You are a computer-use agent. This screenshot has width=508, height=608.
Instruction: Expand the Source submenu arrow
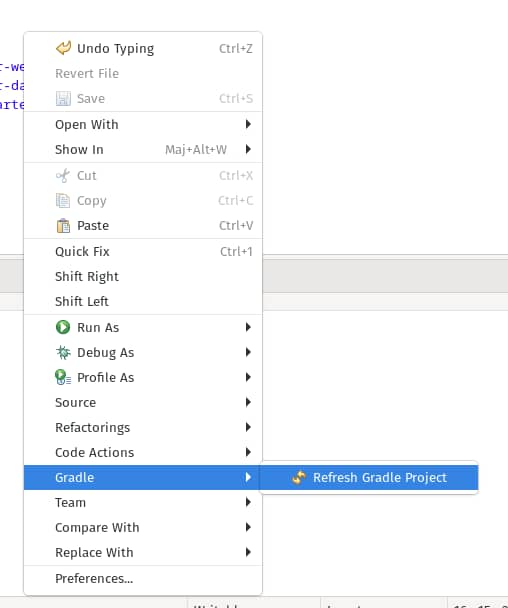point(248,402)
